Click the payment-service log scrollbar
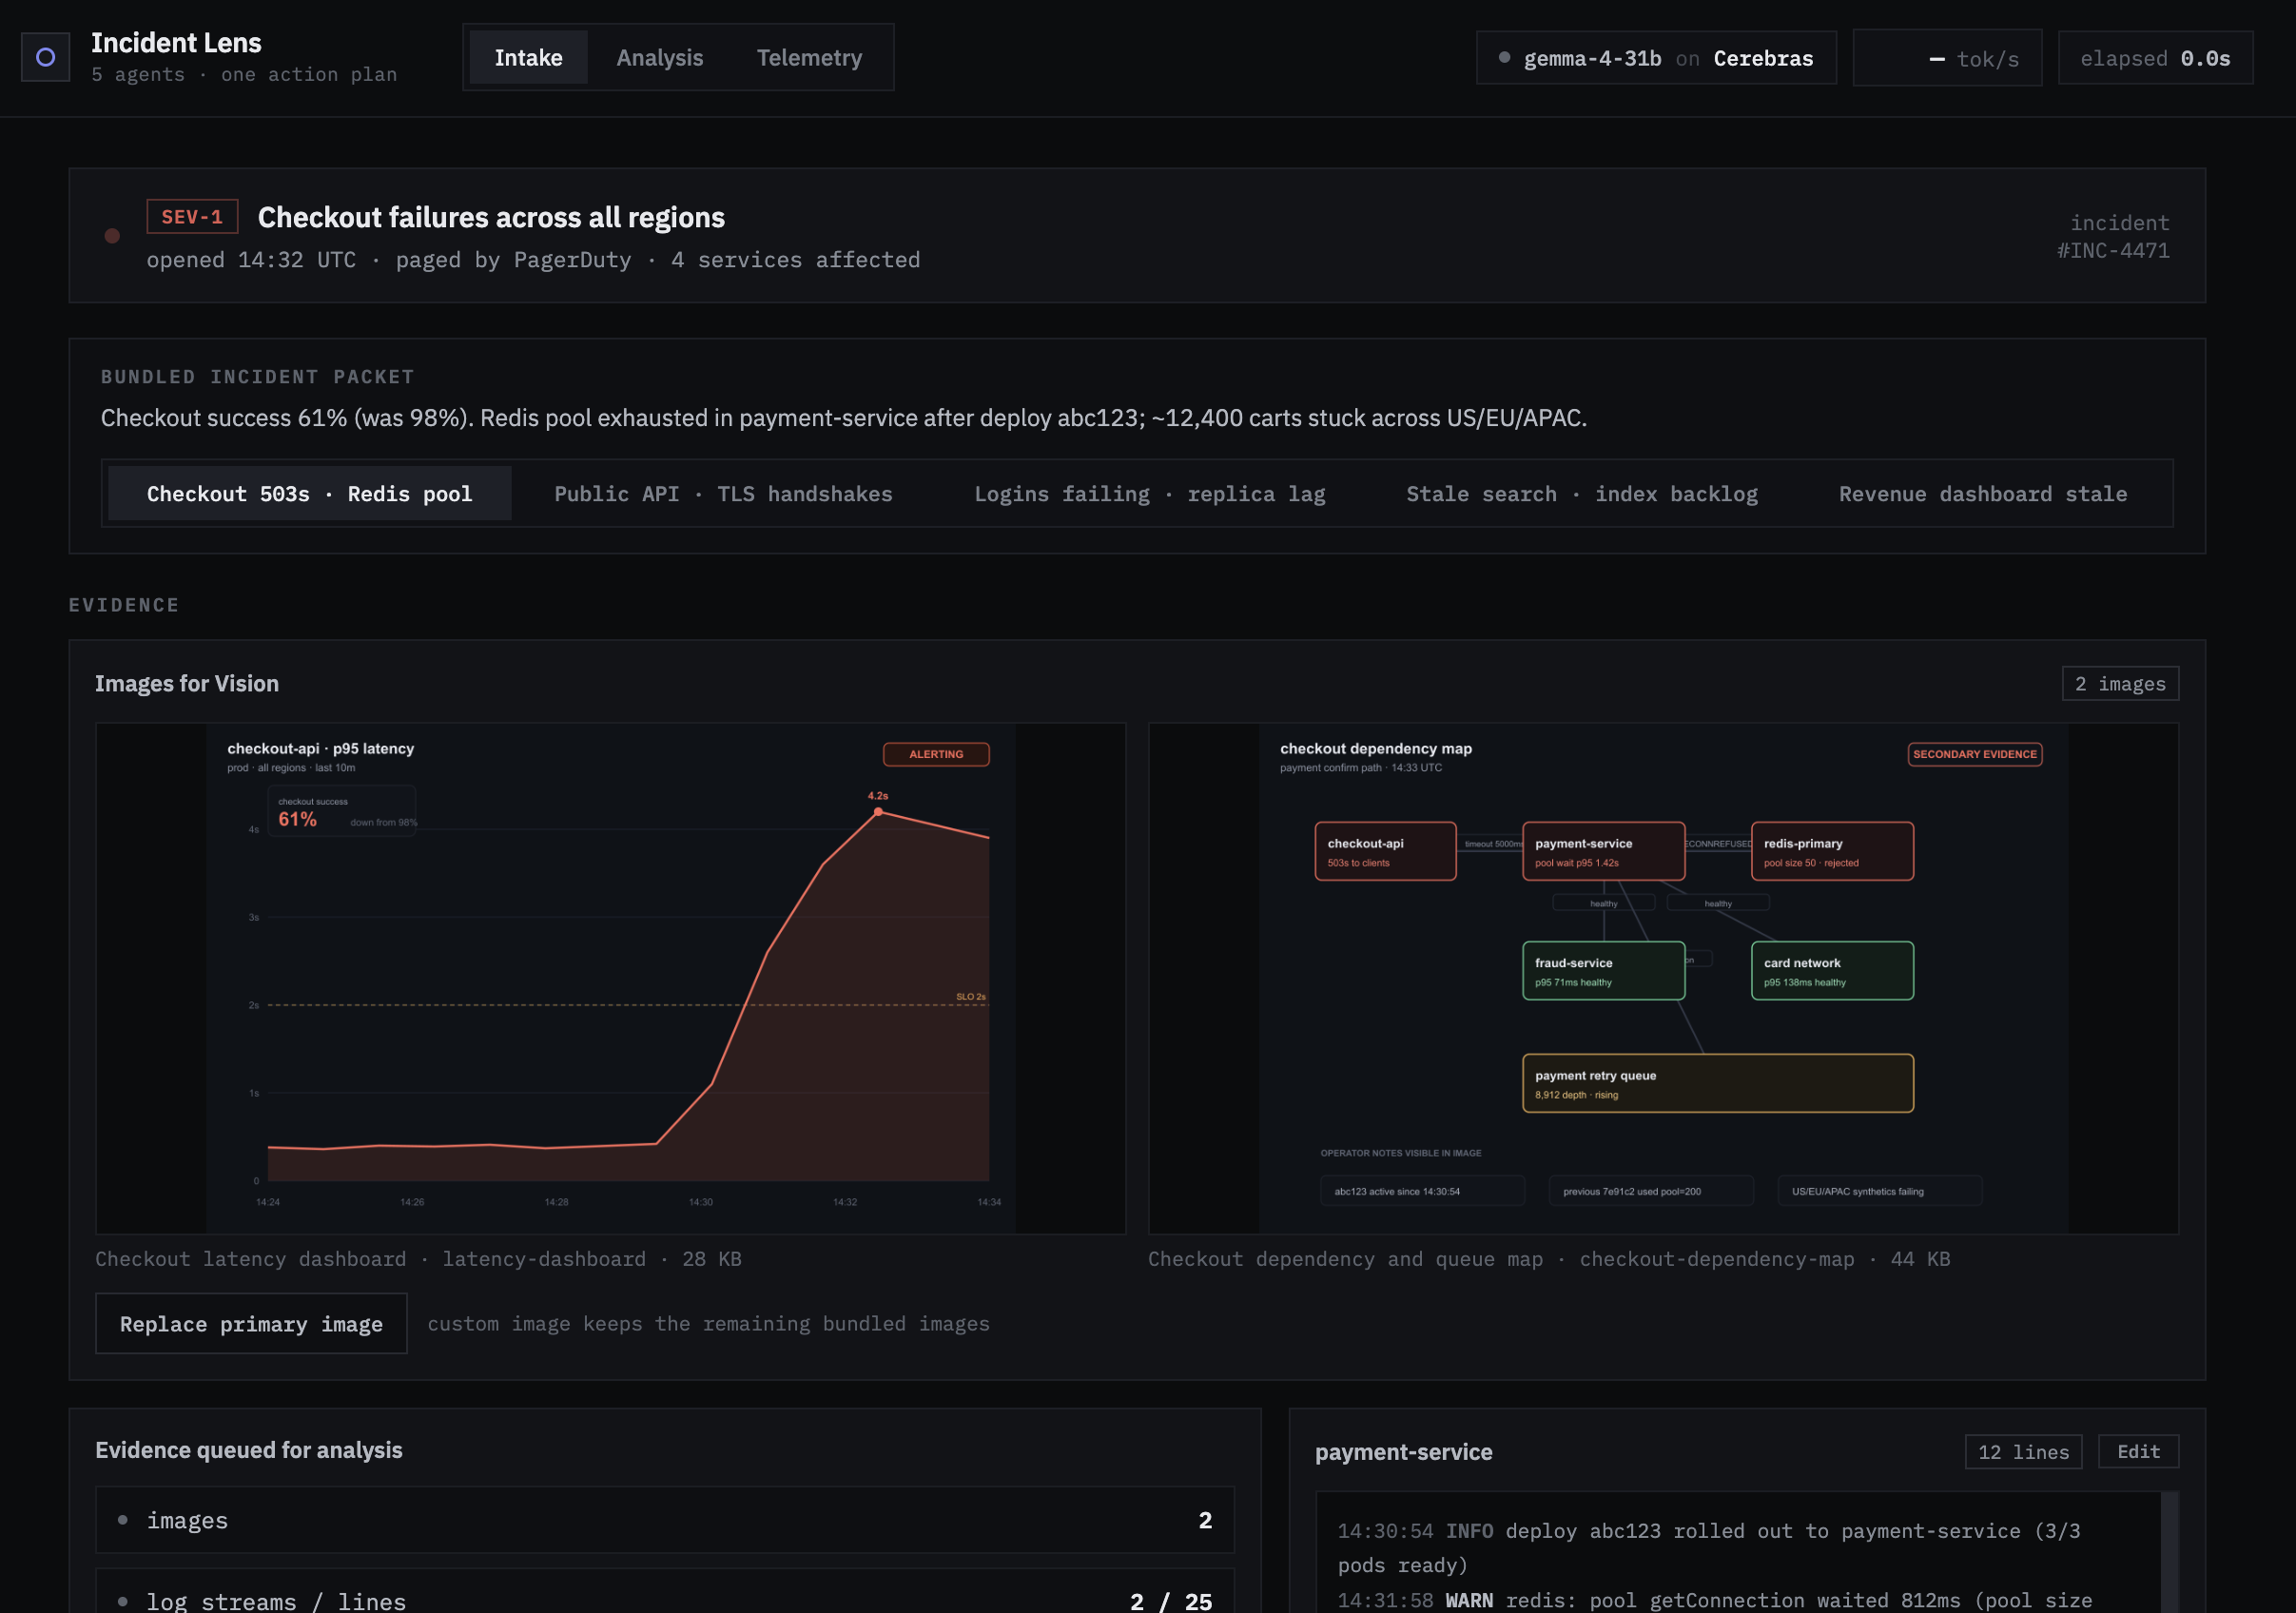This screenshot has height=1613, width=2296. 2169,1552
